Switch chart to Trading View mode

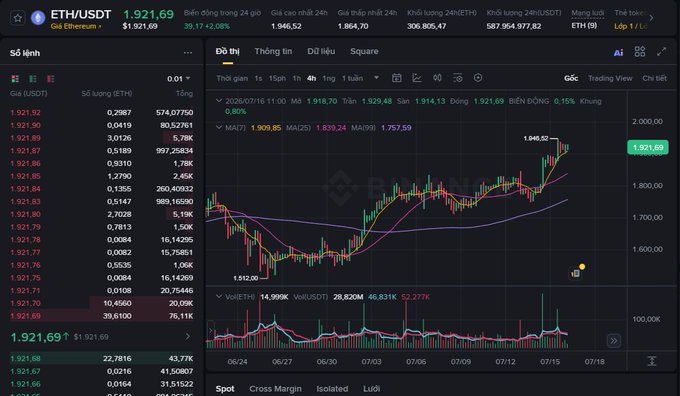coord(610,78)
